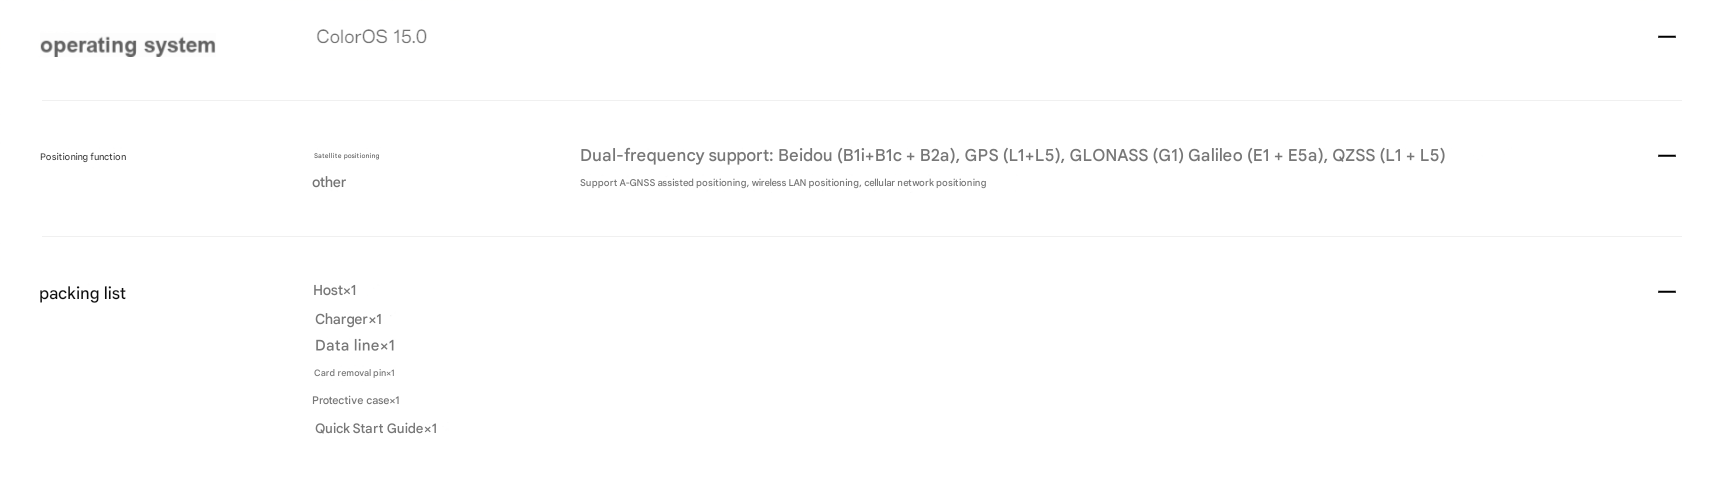Image resolution: width=1722 pixels, height=478 pixels.
Task: Select the Protective case×1 entry
Action: [356, 400]
